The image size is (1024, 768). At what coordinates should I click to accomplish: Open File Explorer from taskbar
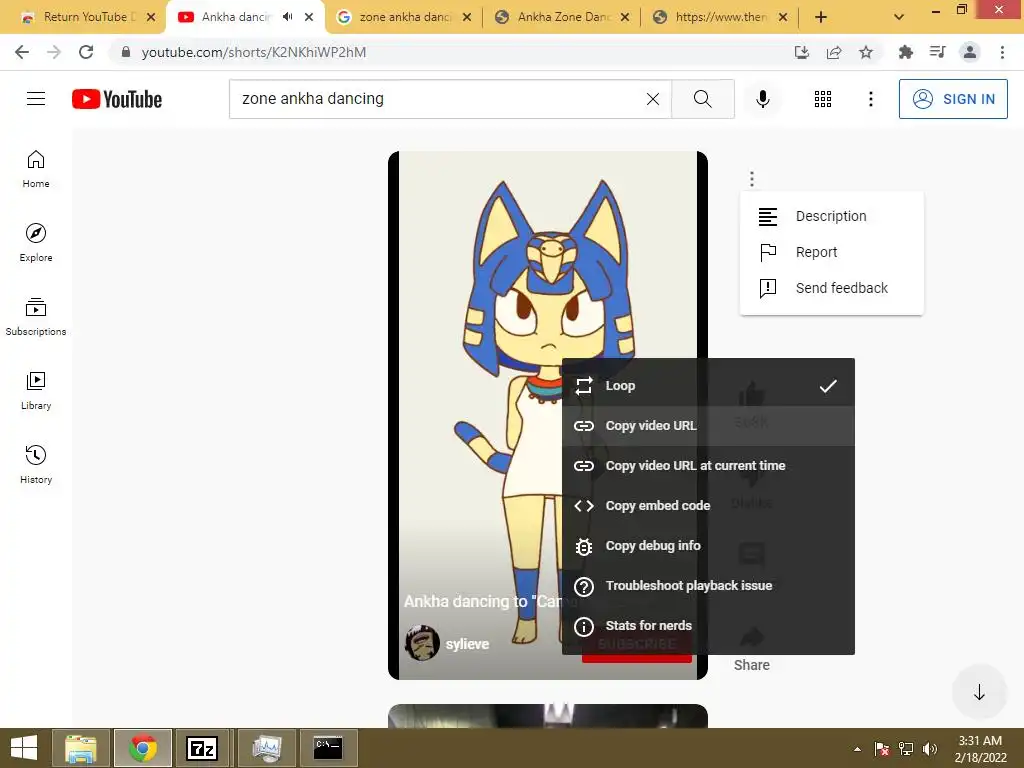pyautogui.click(x=81, y=748)
